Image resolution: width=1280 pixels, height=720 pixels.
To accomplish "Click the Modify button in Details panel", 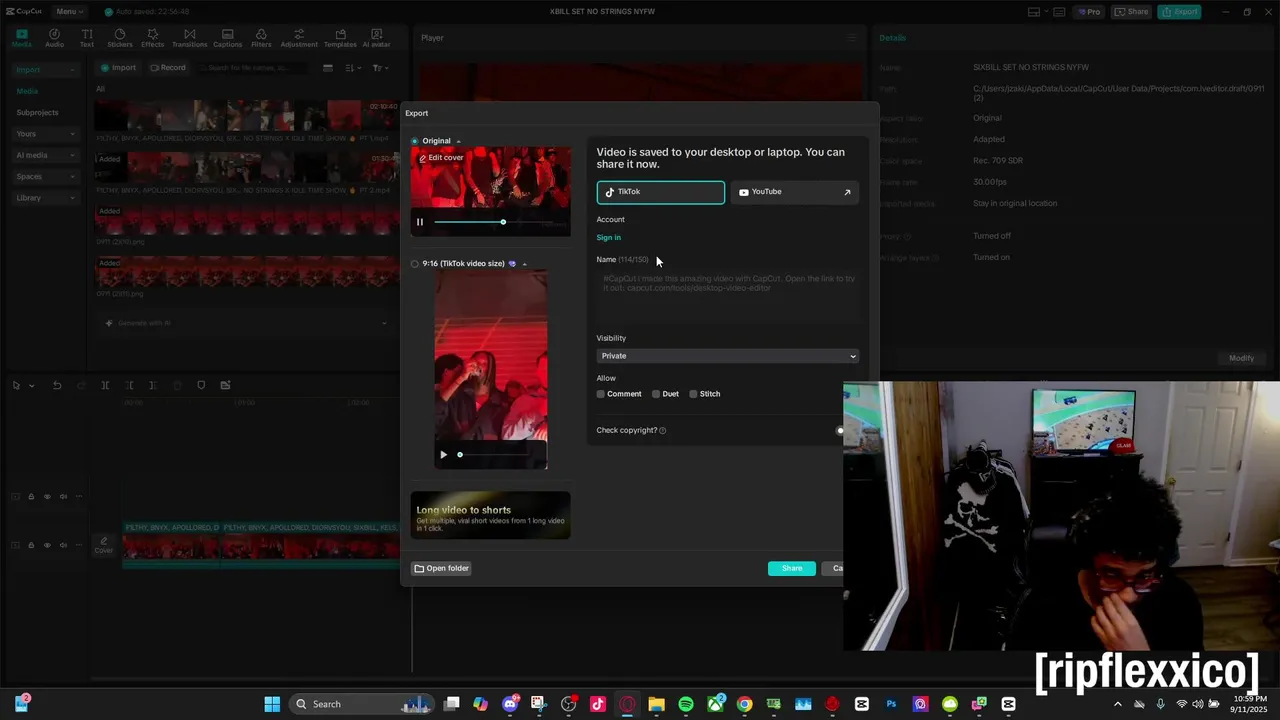I will tap(1241, 358).
